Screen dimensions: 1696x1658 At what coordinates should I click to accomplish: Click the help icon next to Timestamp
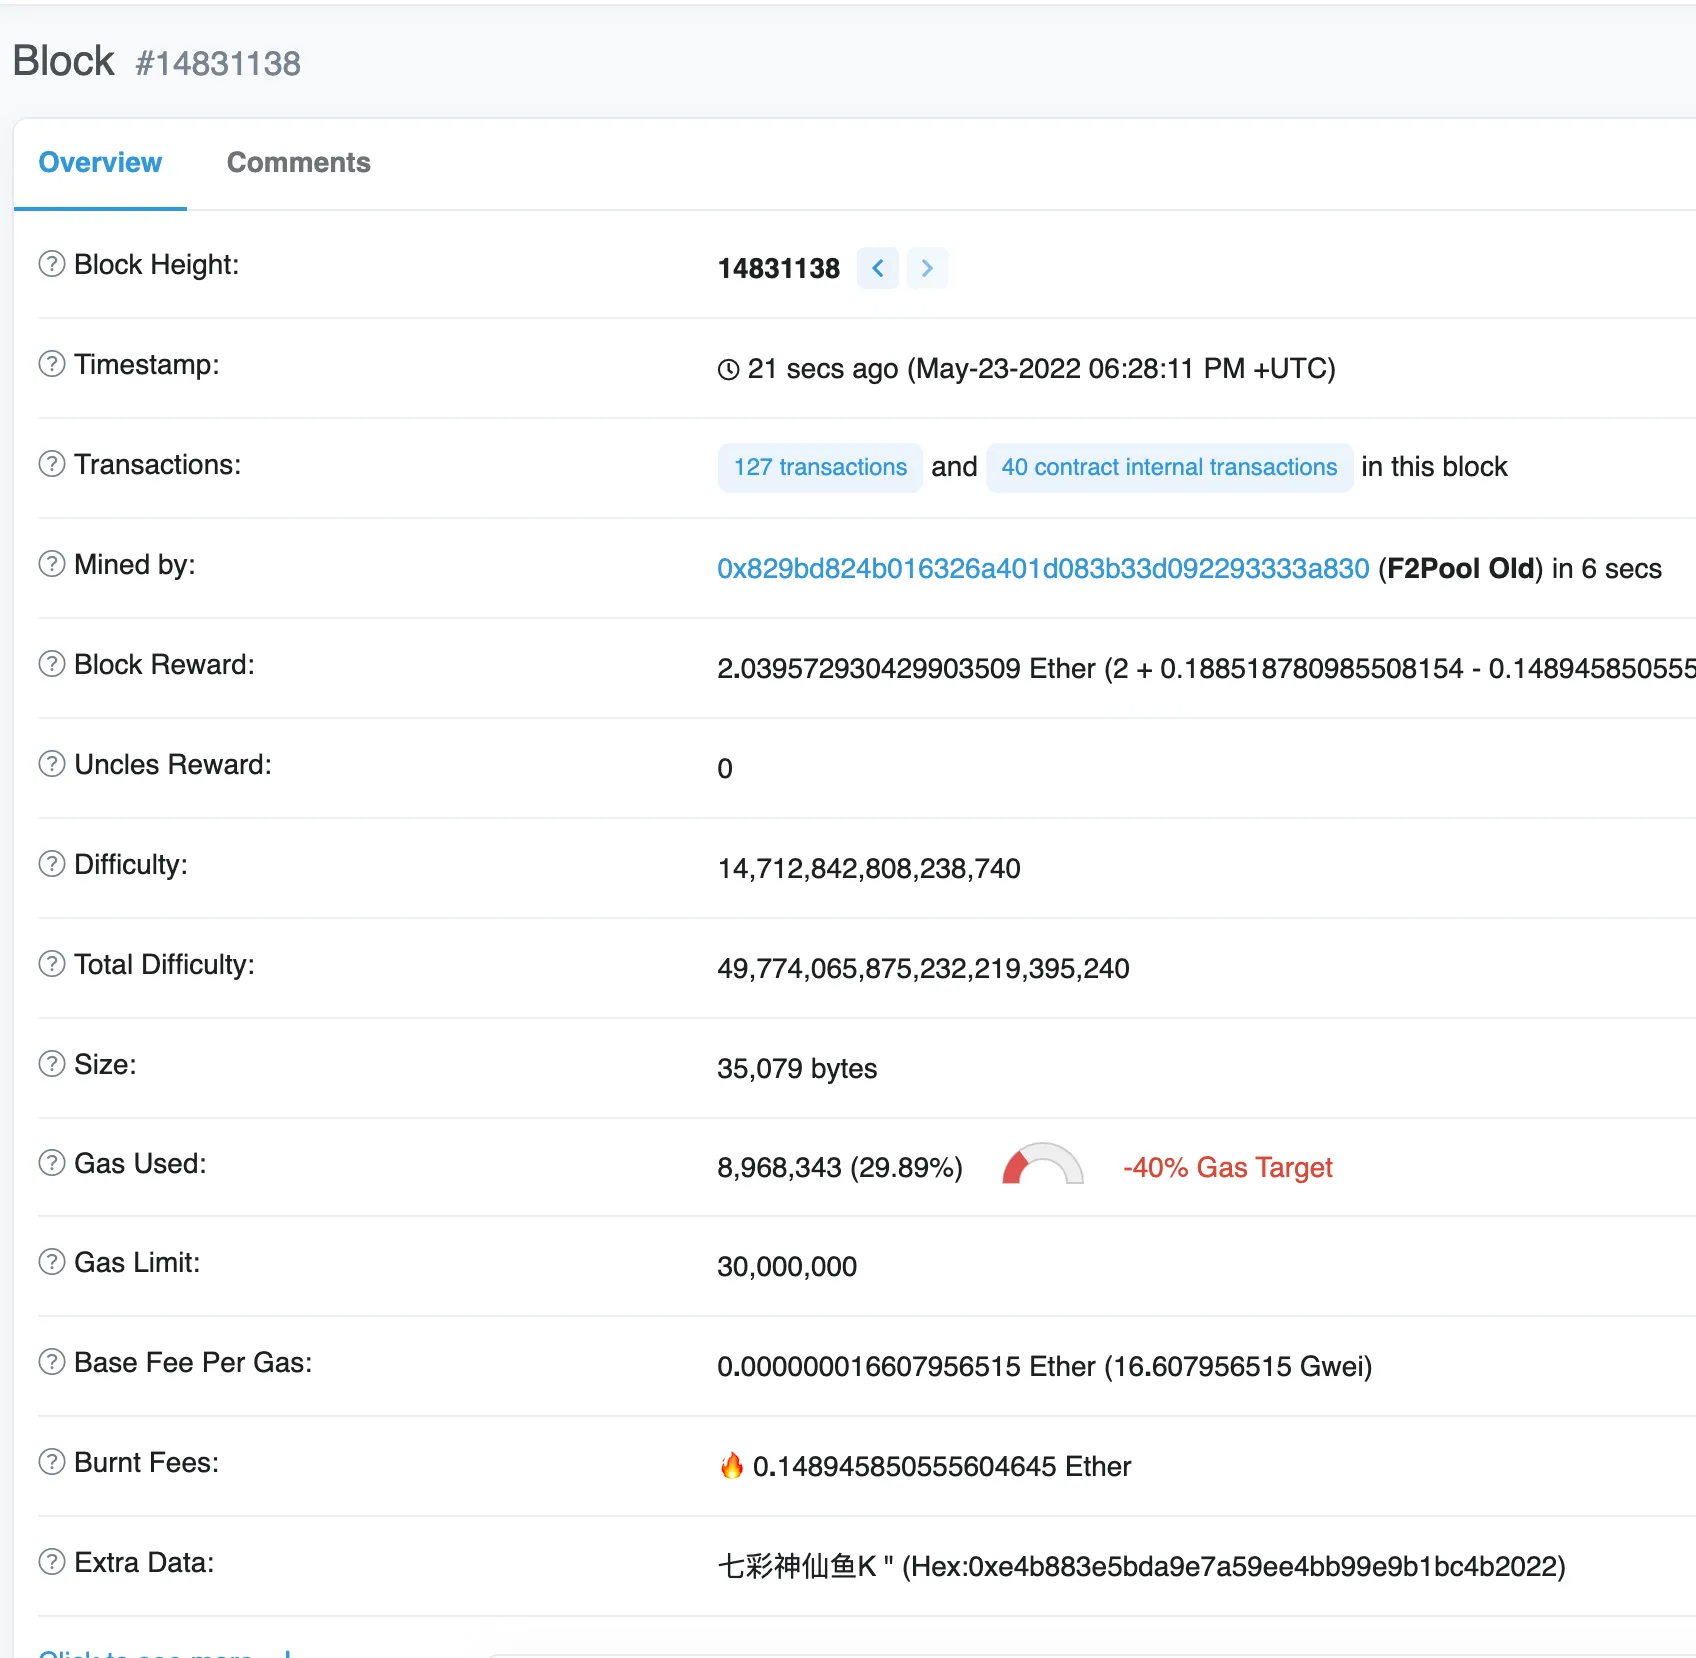(x=52, y=364)
